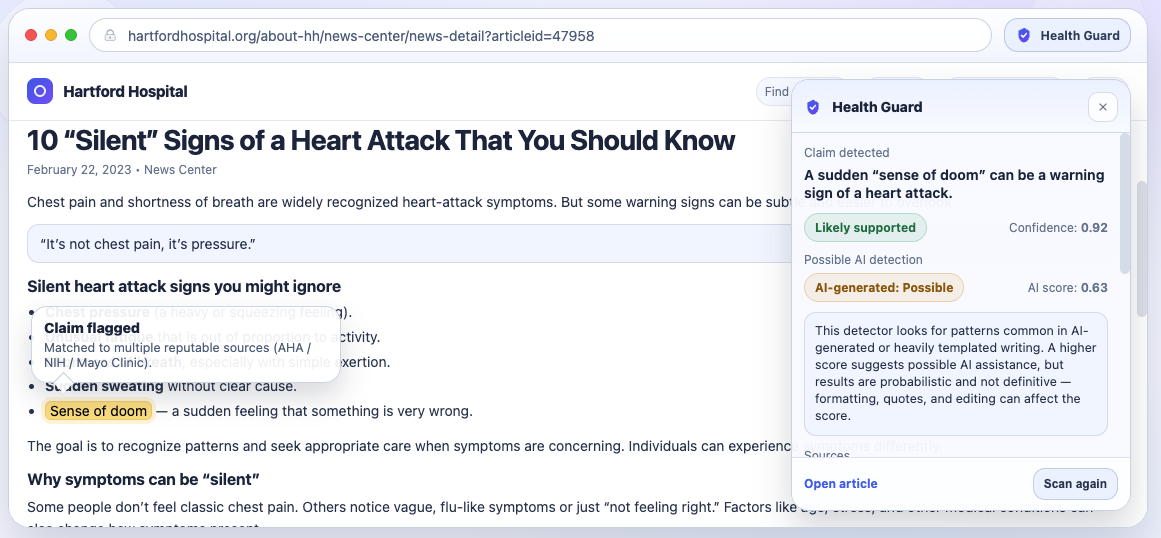Click the AI-generated: Possible badge

pos(884,287)
